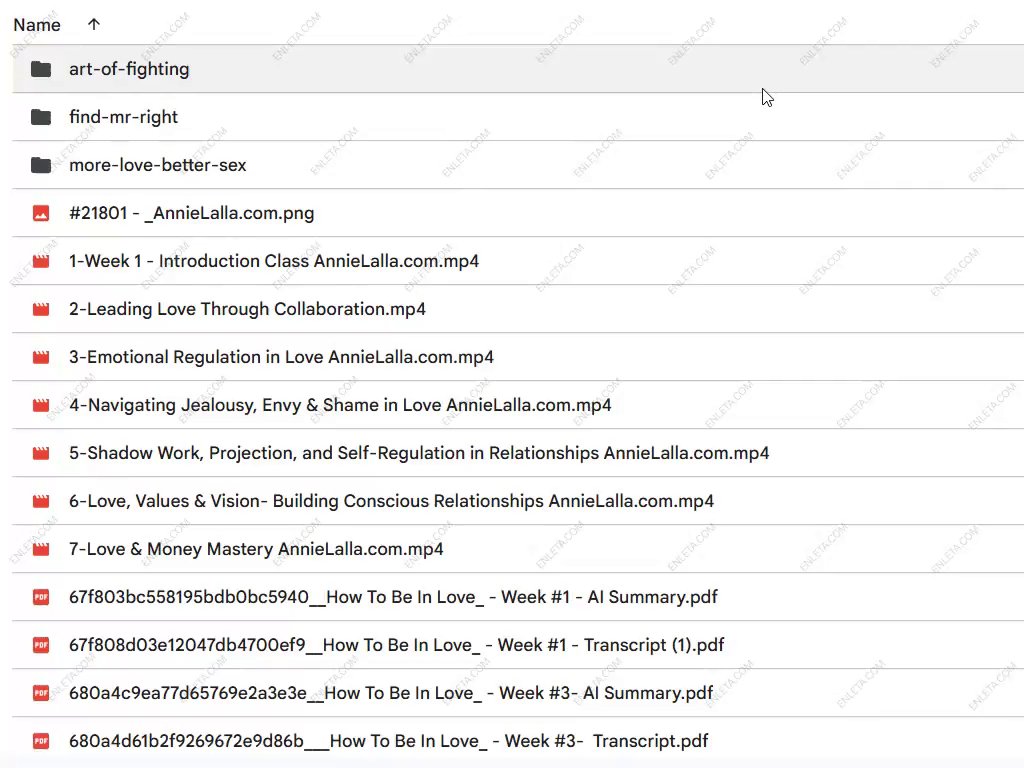Open the art-of-fighting folder name

[x=129, y=69]
